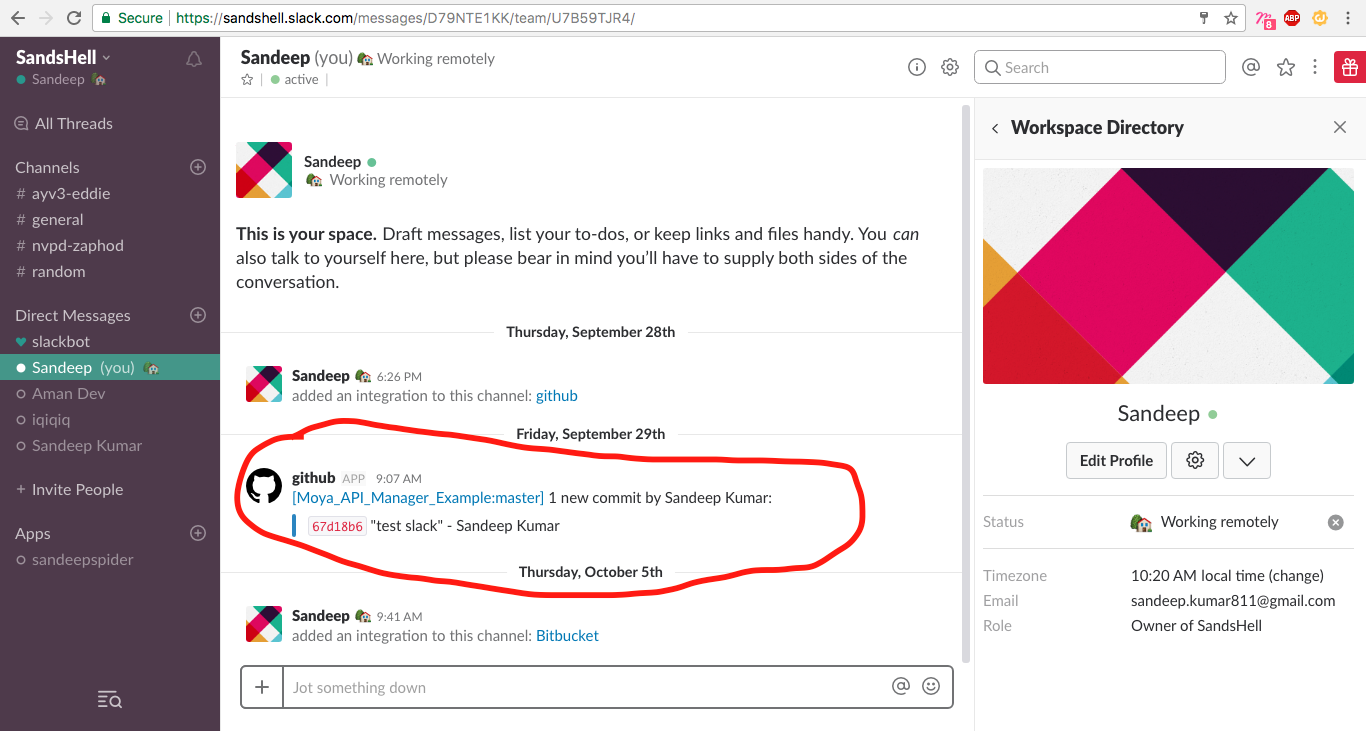Open a new direct message with plus icon
The image size is (1366, 731).
(198, 315)
